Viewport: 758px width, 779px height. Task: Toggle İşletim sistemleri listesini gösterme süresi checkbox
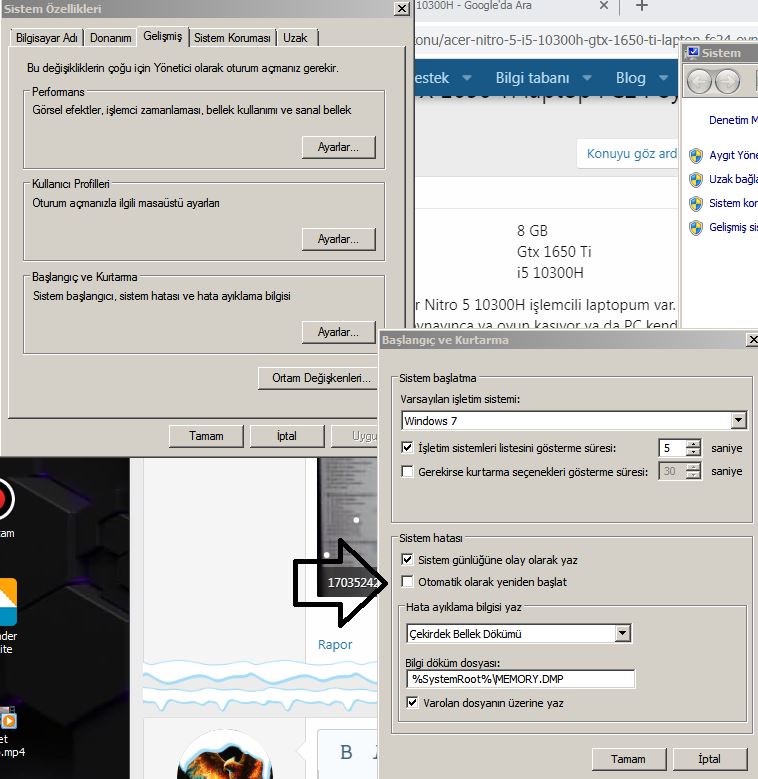407,448
